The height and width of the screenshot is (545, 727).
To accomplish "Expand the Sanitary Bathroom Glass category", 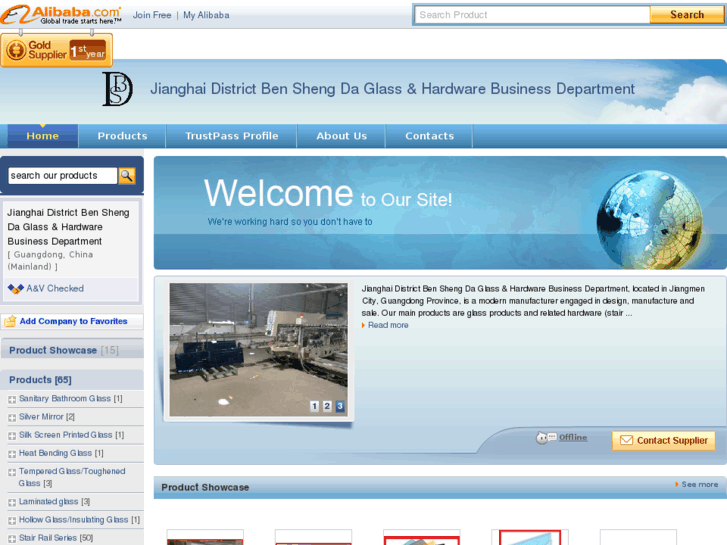I will pos(12,399).
